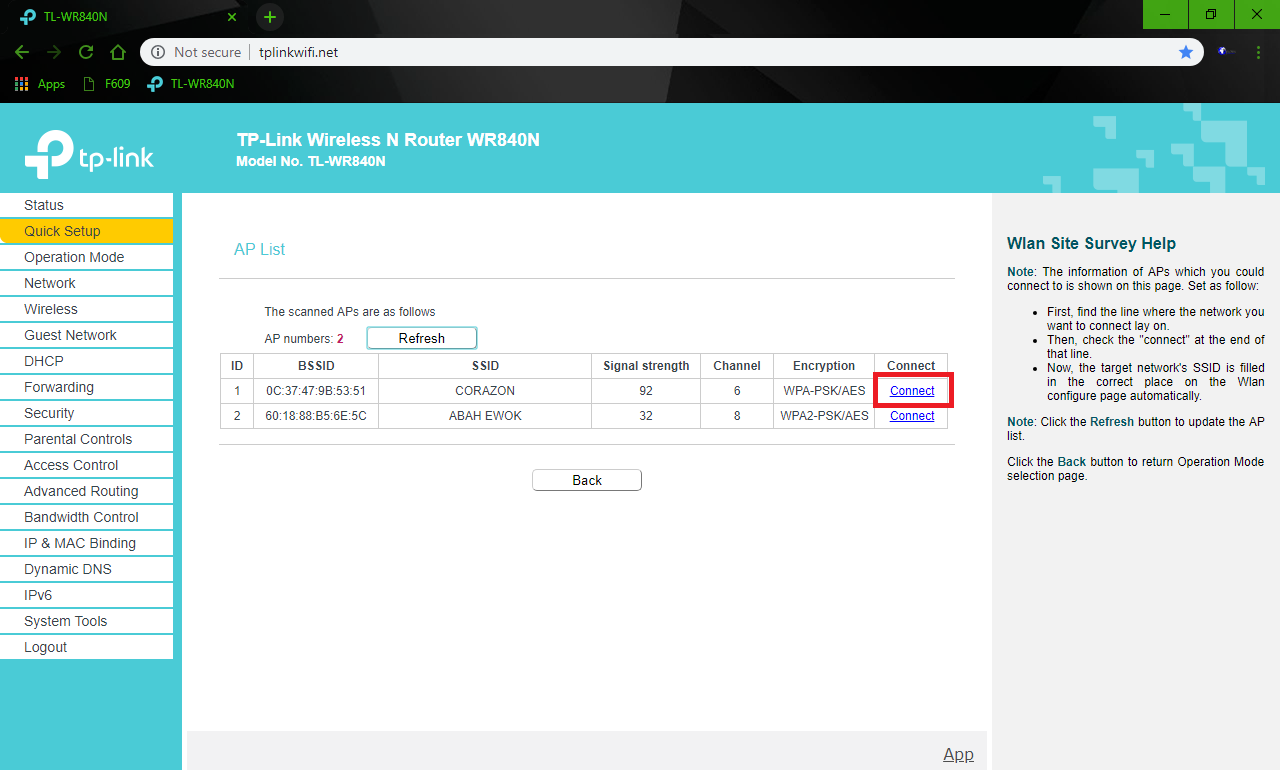Click the Refresh button for AP list

(422, 338)
